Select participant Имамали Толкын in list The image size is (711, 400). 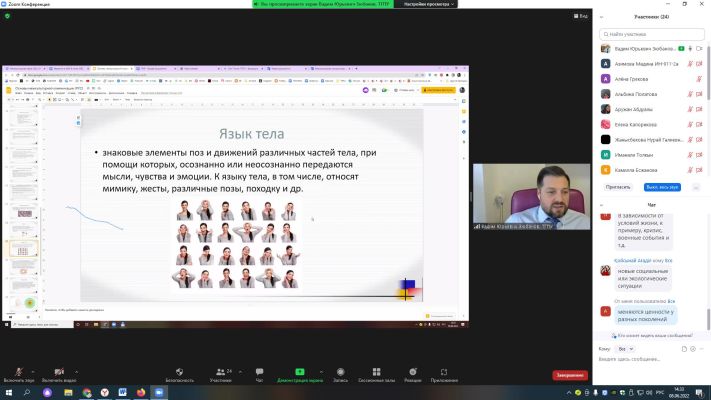click(x=652, y=155)
